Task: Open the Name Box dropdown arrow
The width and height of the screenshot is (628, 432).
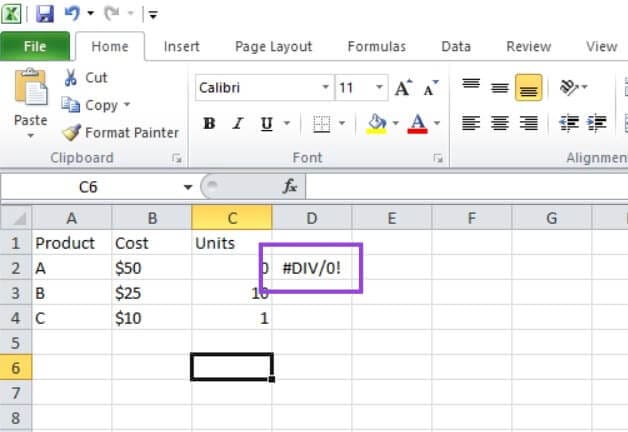Action: pyautogui.click(x=187, y=187)
